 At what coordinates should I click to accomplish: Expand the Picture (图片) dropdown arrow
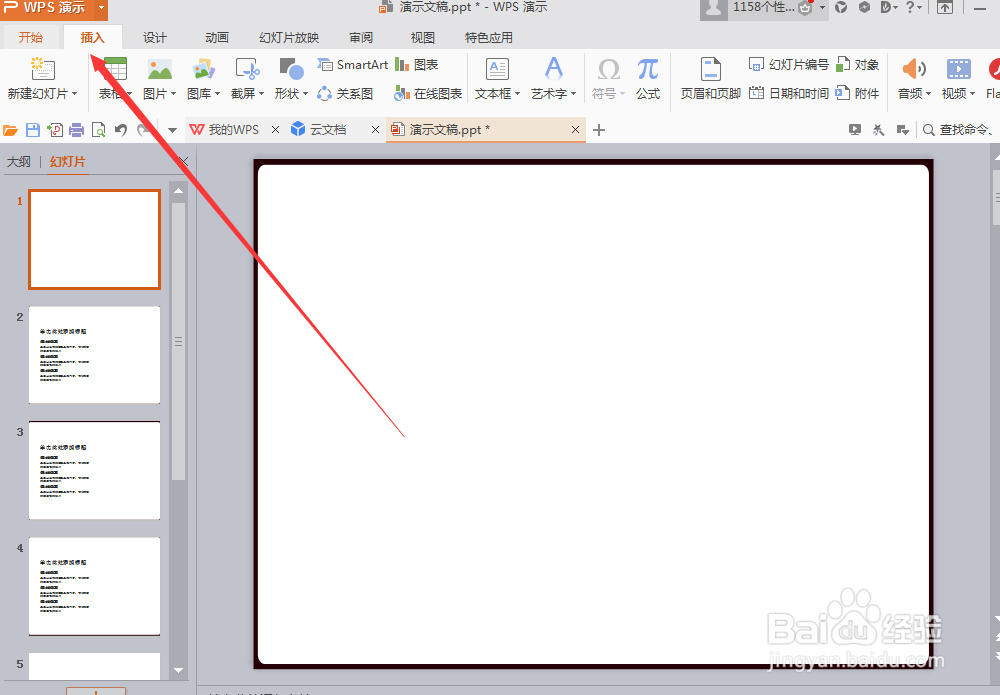click(173, 94)
